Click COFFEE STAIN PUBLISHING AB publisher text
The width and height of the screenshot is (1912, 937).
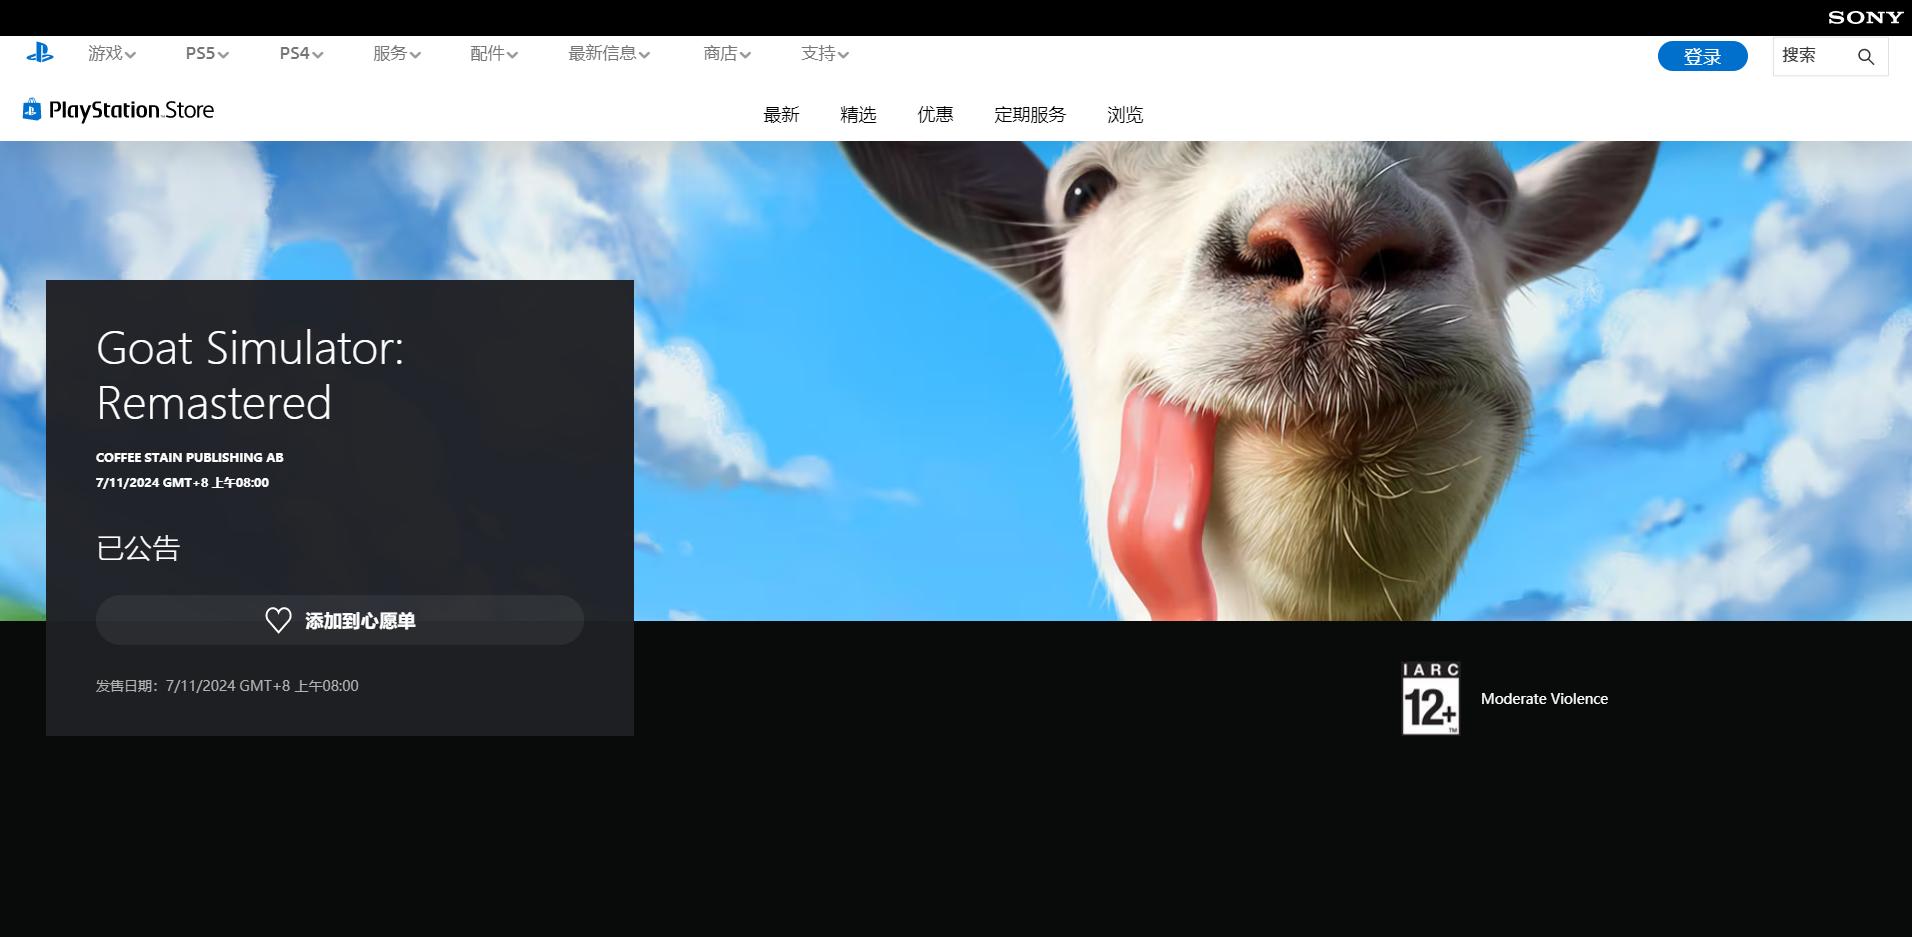[190, 457]
